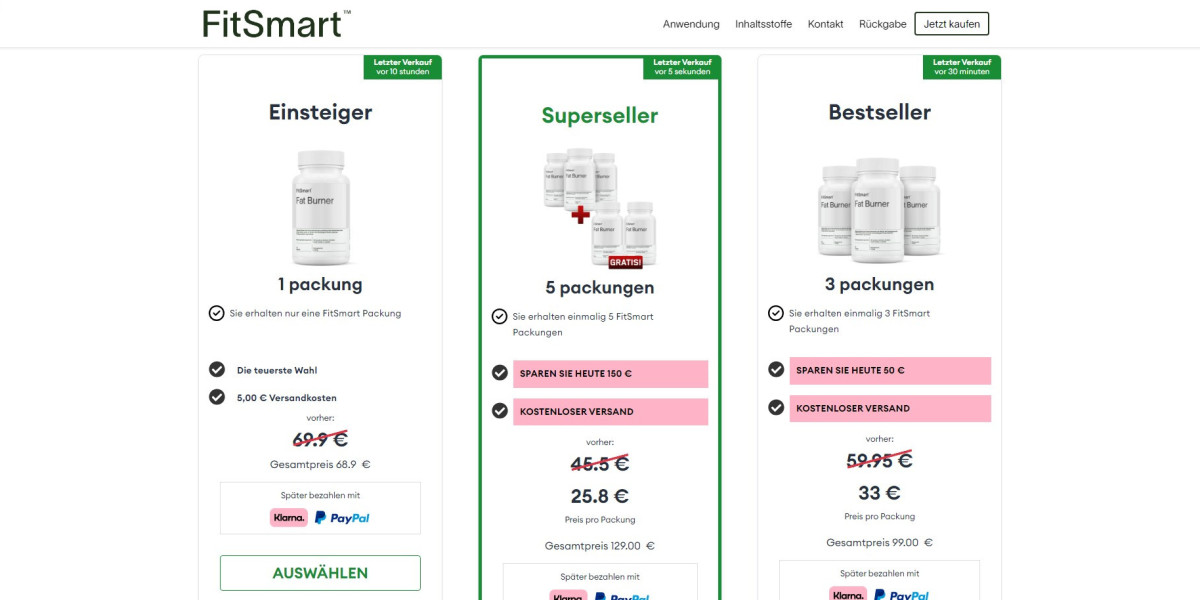The width and height of the screenshot is (1200, 600).
Task: Open the Anwendung menu item
Action: point(691,24)
